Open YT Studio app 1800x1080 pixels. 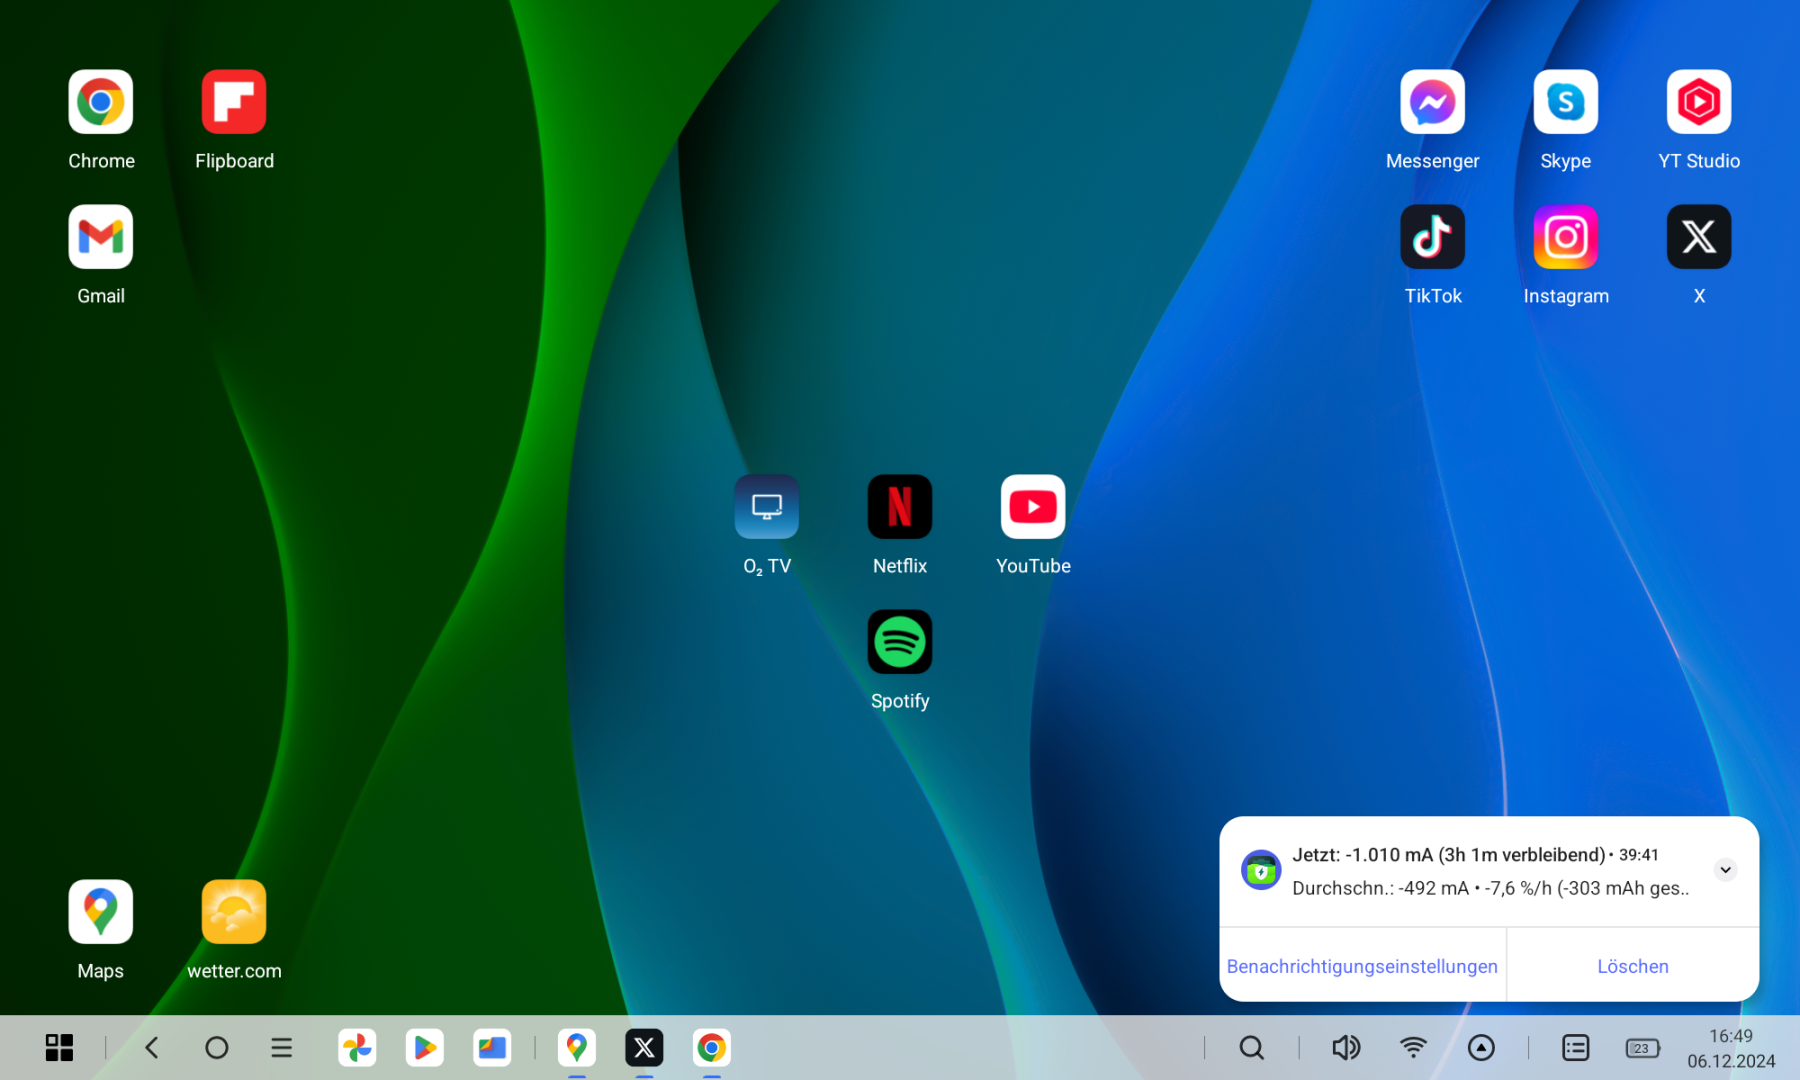1698,102
